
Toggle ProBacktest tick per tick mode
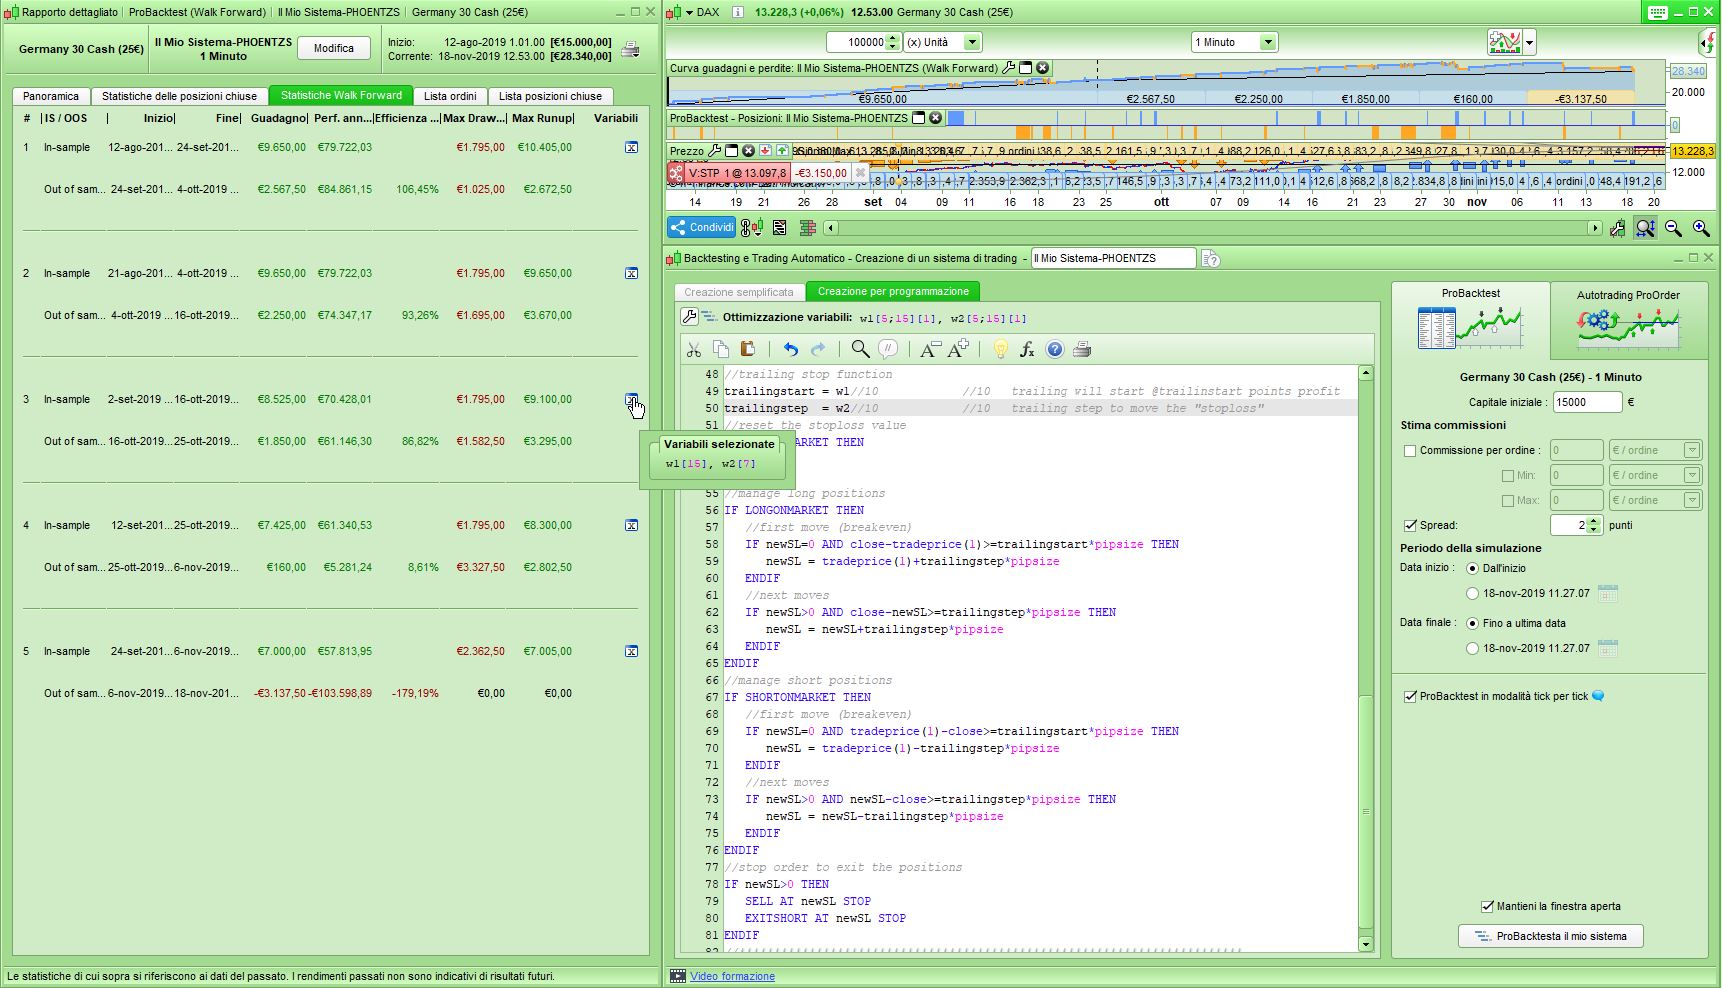tap(1410, 696)
